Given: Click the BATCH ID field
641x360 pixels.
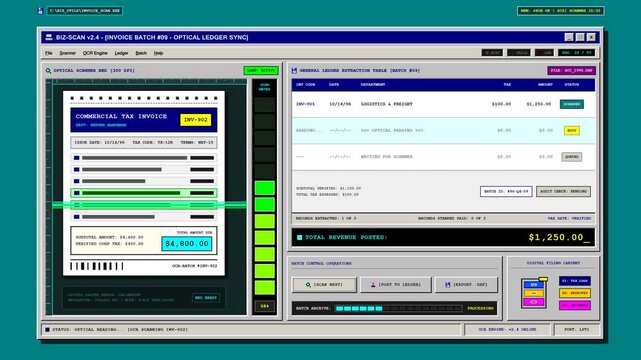Looking at the screenshot, I should point(506,191).
